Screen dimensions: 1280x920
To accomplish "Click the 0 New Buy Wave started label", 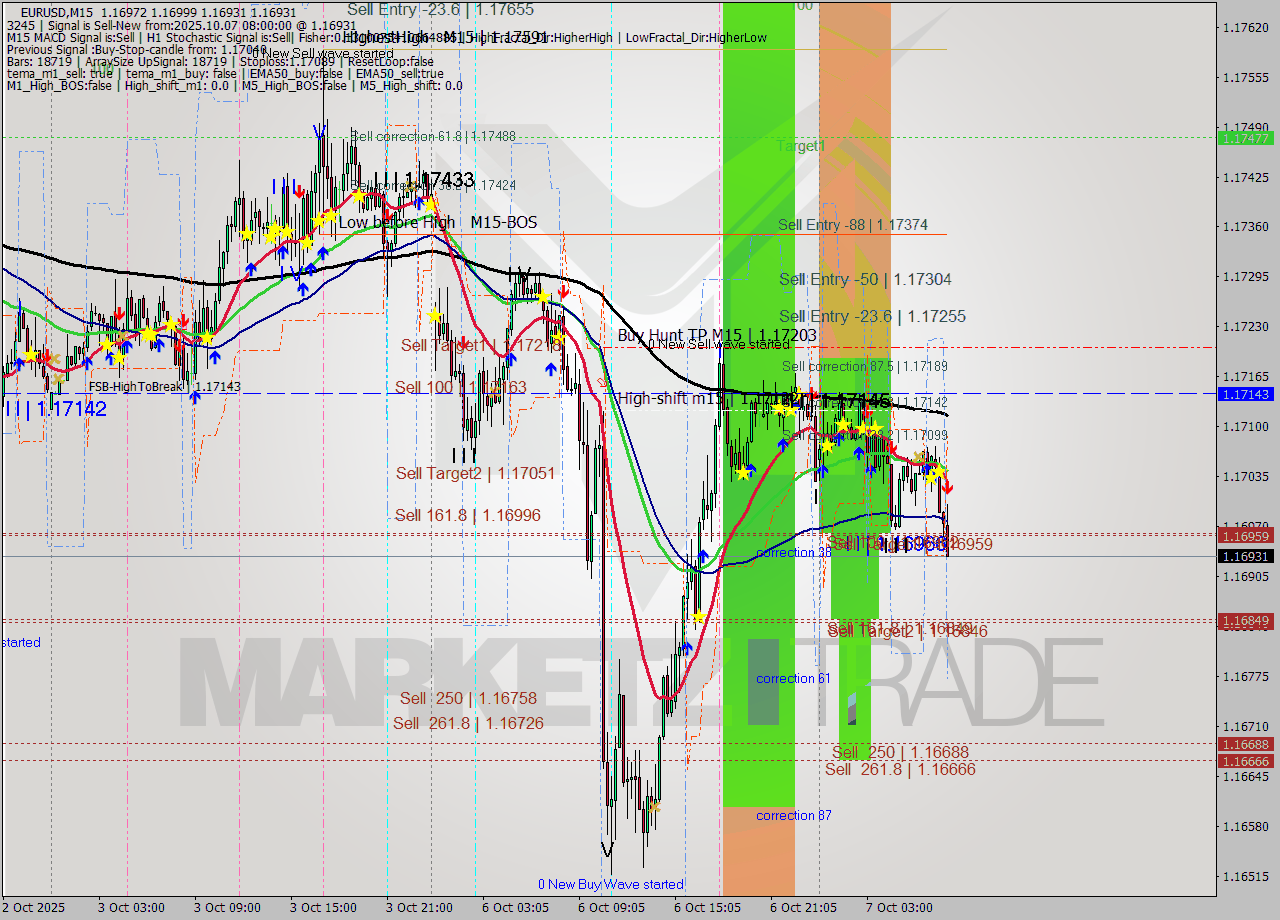I will point(610,884).
